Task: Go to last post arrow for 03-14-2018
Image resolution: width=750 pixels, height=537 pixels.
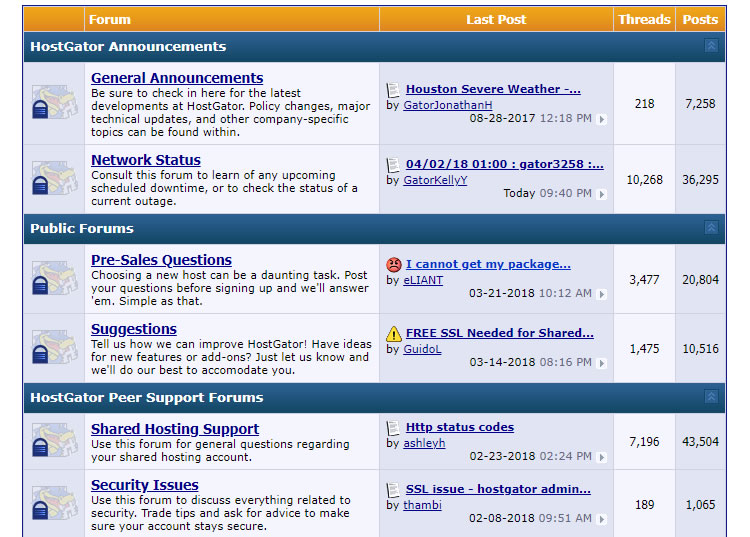Action: click(x=602, y=363)
